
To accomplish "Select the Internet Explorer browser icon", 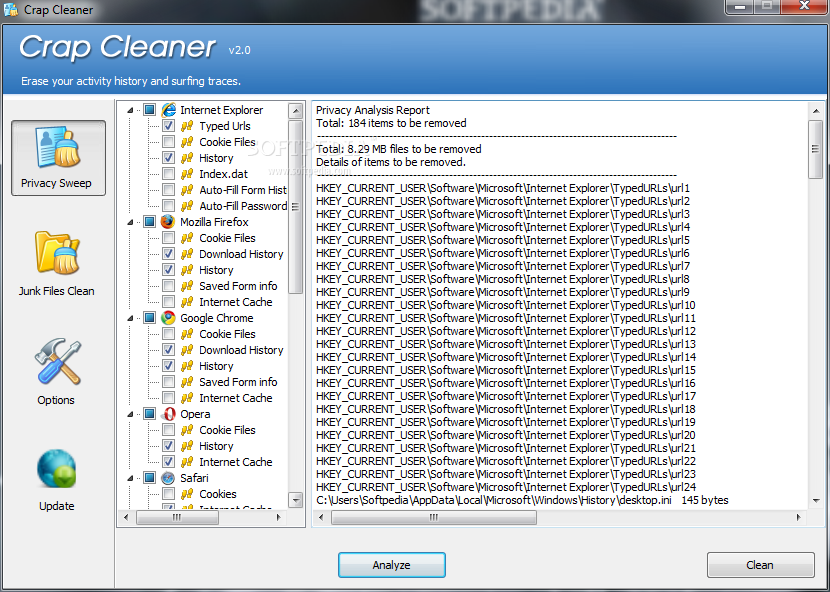I will [x=168, y=110].
